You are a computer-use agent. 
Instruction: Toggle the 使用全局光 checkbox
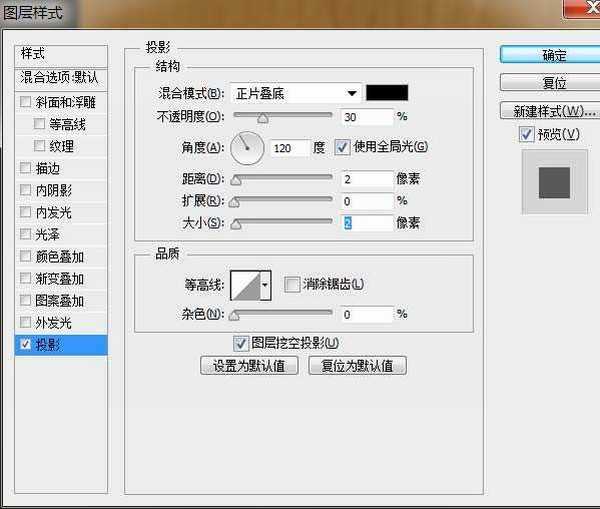(x=342, y=147)
